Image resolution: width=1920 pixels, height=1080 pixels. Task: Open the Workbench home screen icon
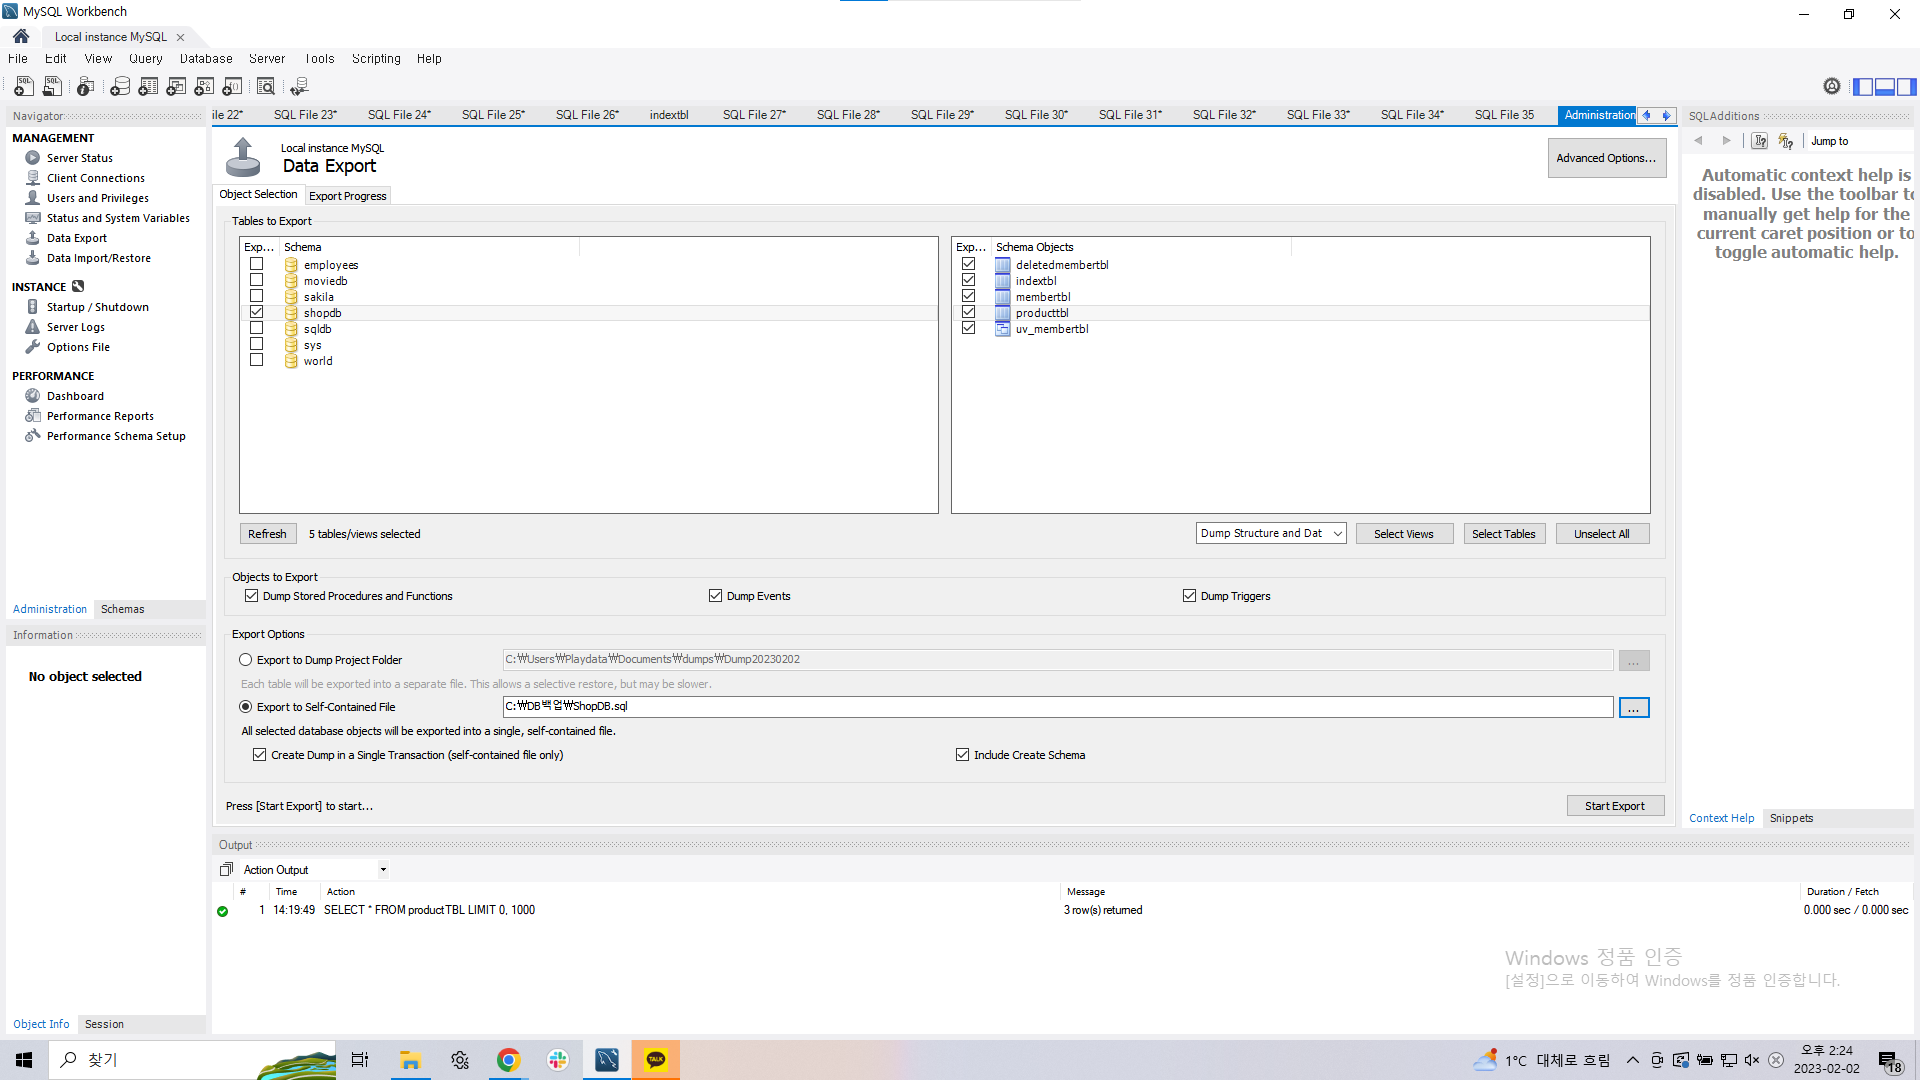pyautogui.click(x=21, y=36)
